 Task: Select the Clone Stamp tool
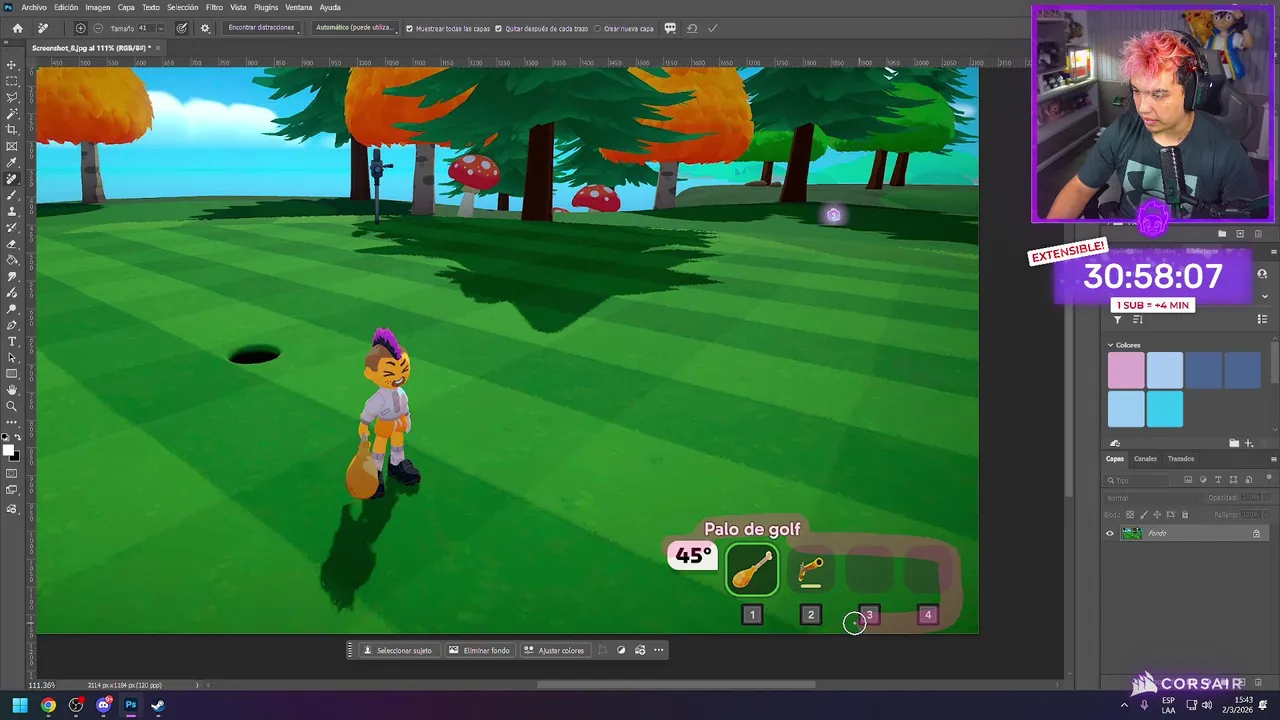[x=12, y=212]
